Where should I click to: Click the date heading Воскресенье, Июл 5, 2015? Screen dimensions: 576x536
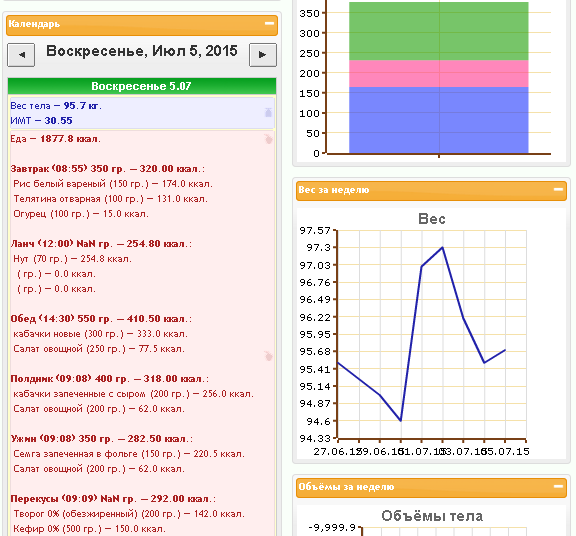(142, 51)
